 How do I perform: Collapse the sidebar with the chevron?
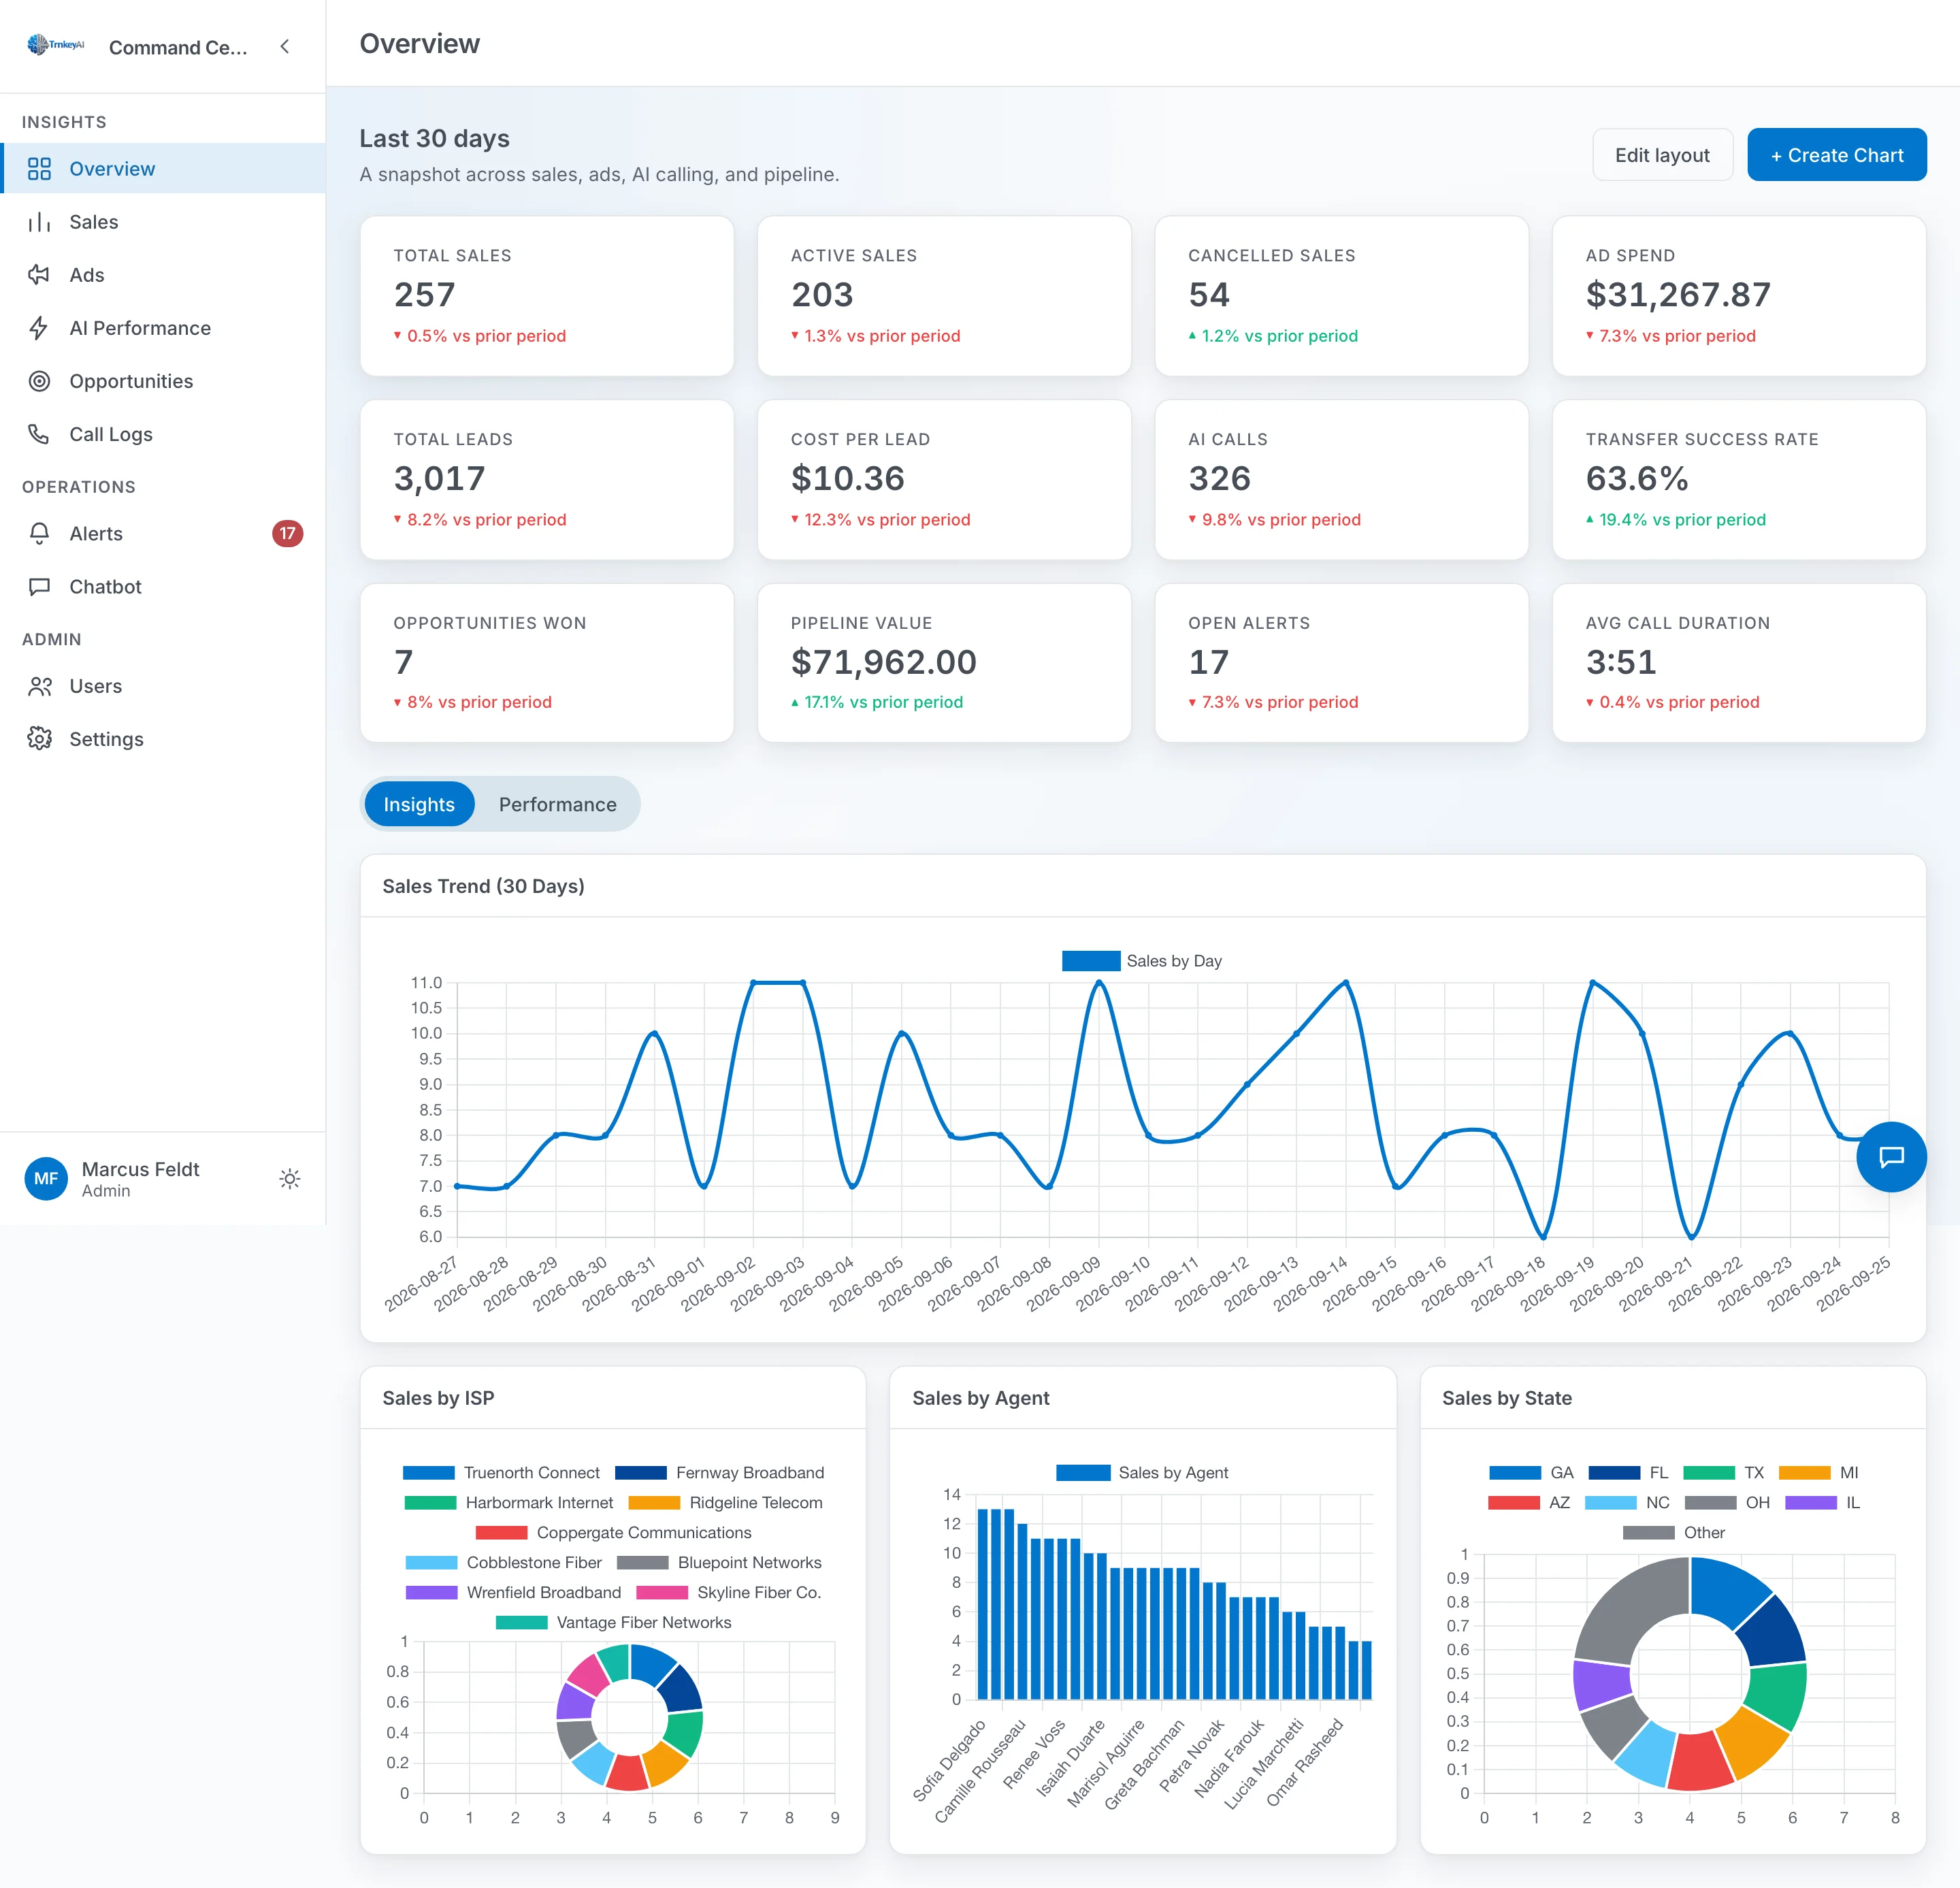(285, 46)
